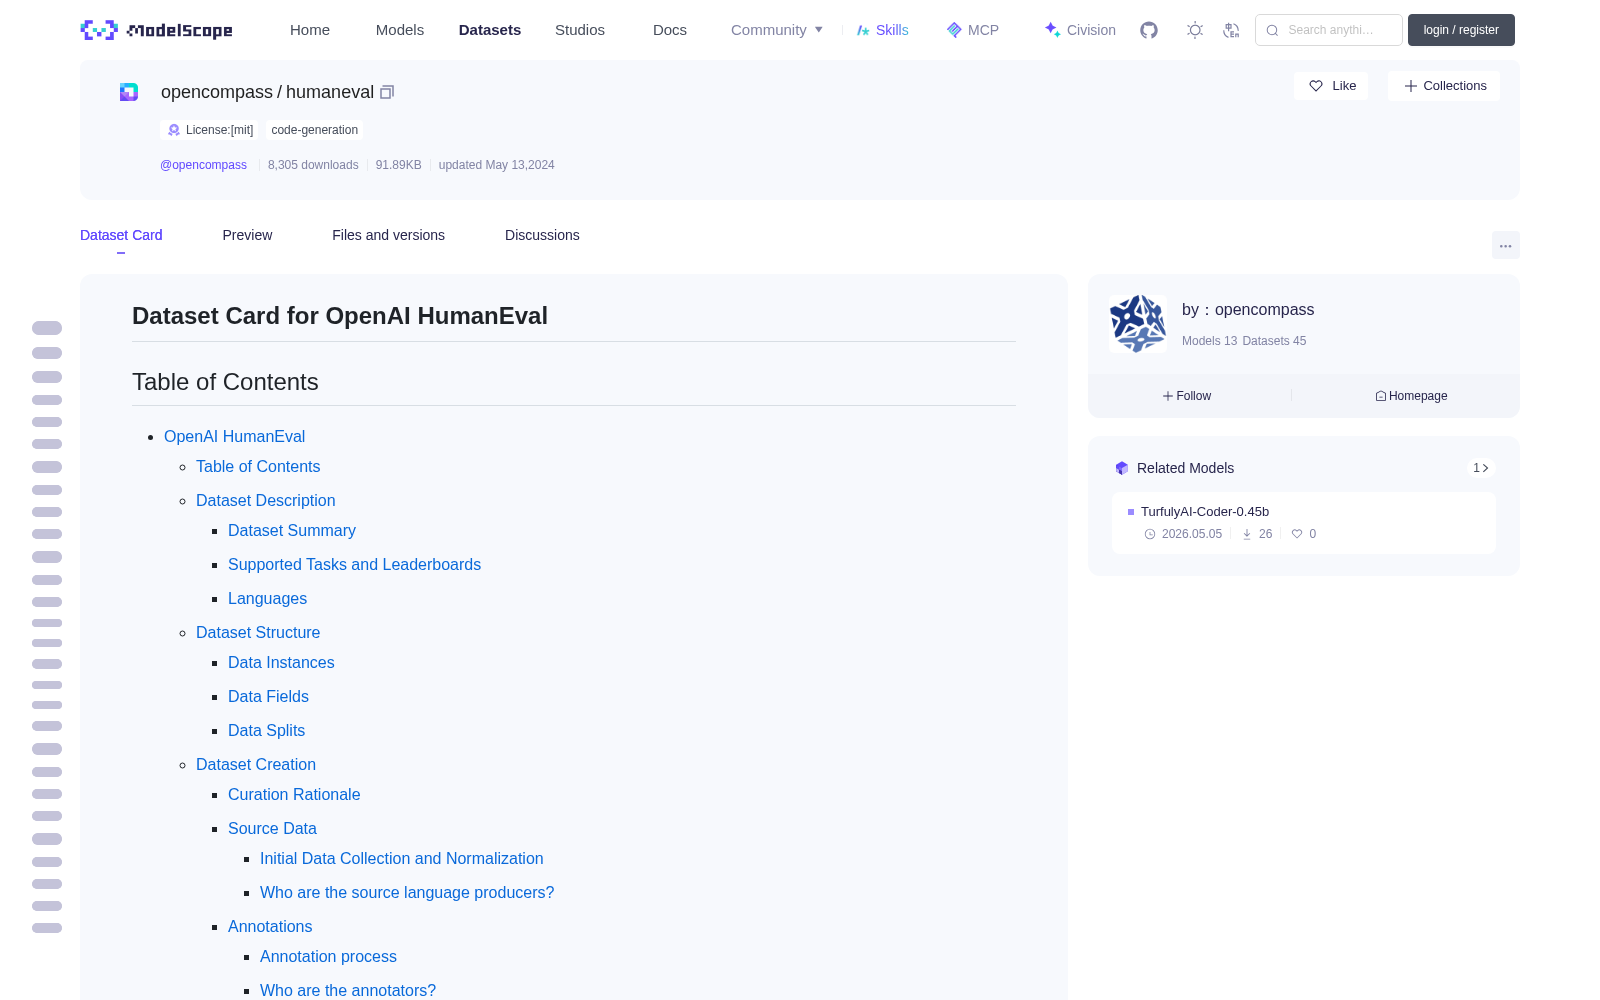Go to the Home nav item
This screenshot has height=1000, width=1600.
(310, 30)
